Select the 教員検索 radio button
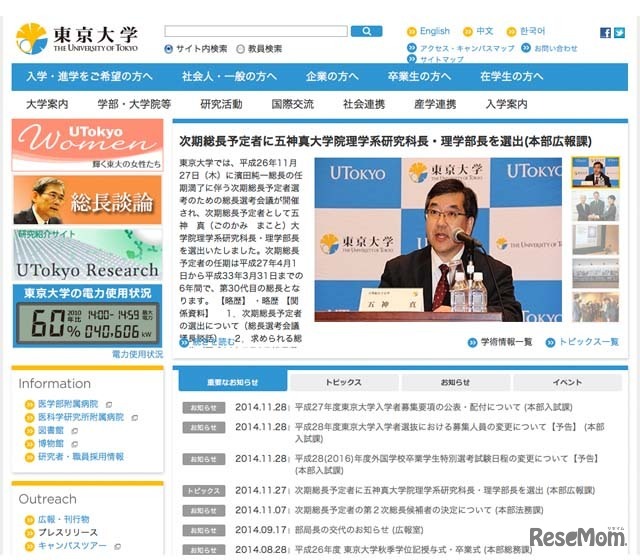 pyautogui.click(x=240, y=49)
